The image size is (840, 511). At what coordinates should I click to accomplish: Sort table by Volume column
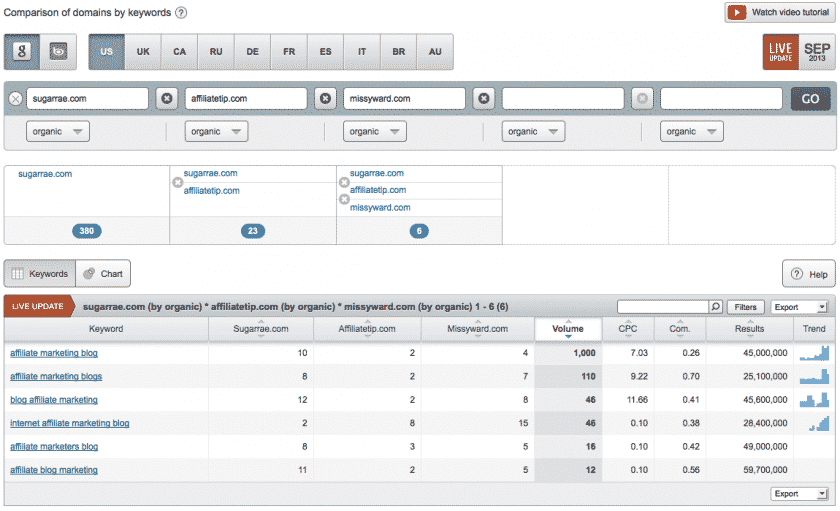[568, 329]
